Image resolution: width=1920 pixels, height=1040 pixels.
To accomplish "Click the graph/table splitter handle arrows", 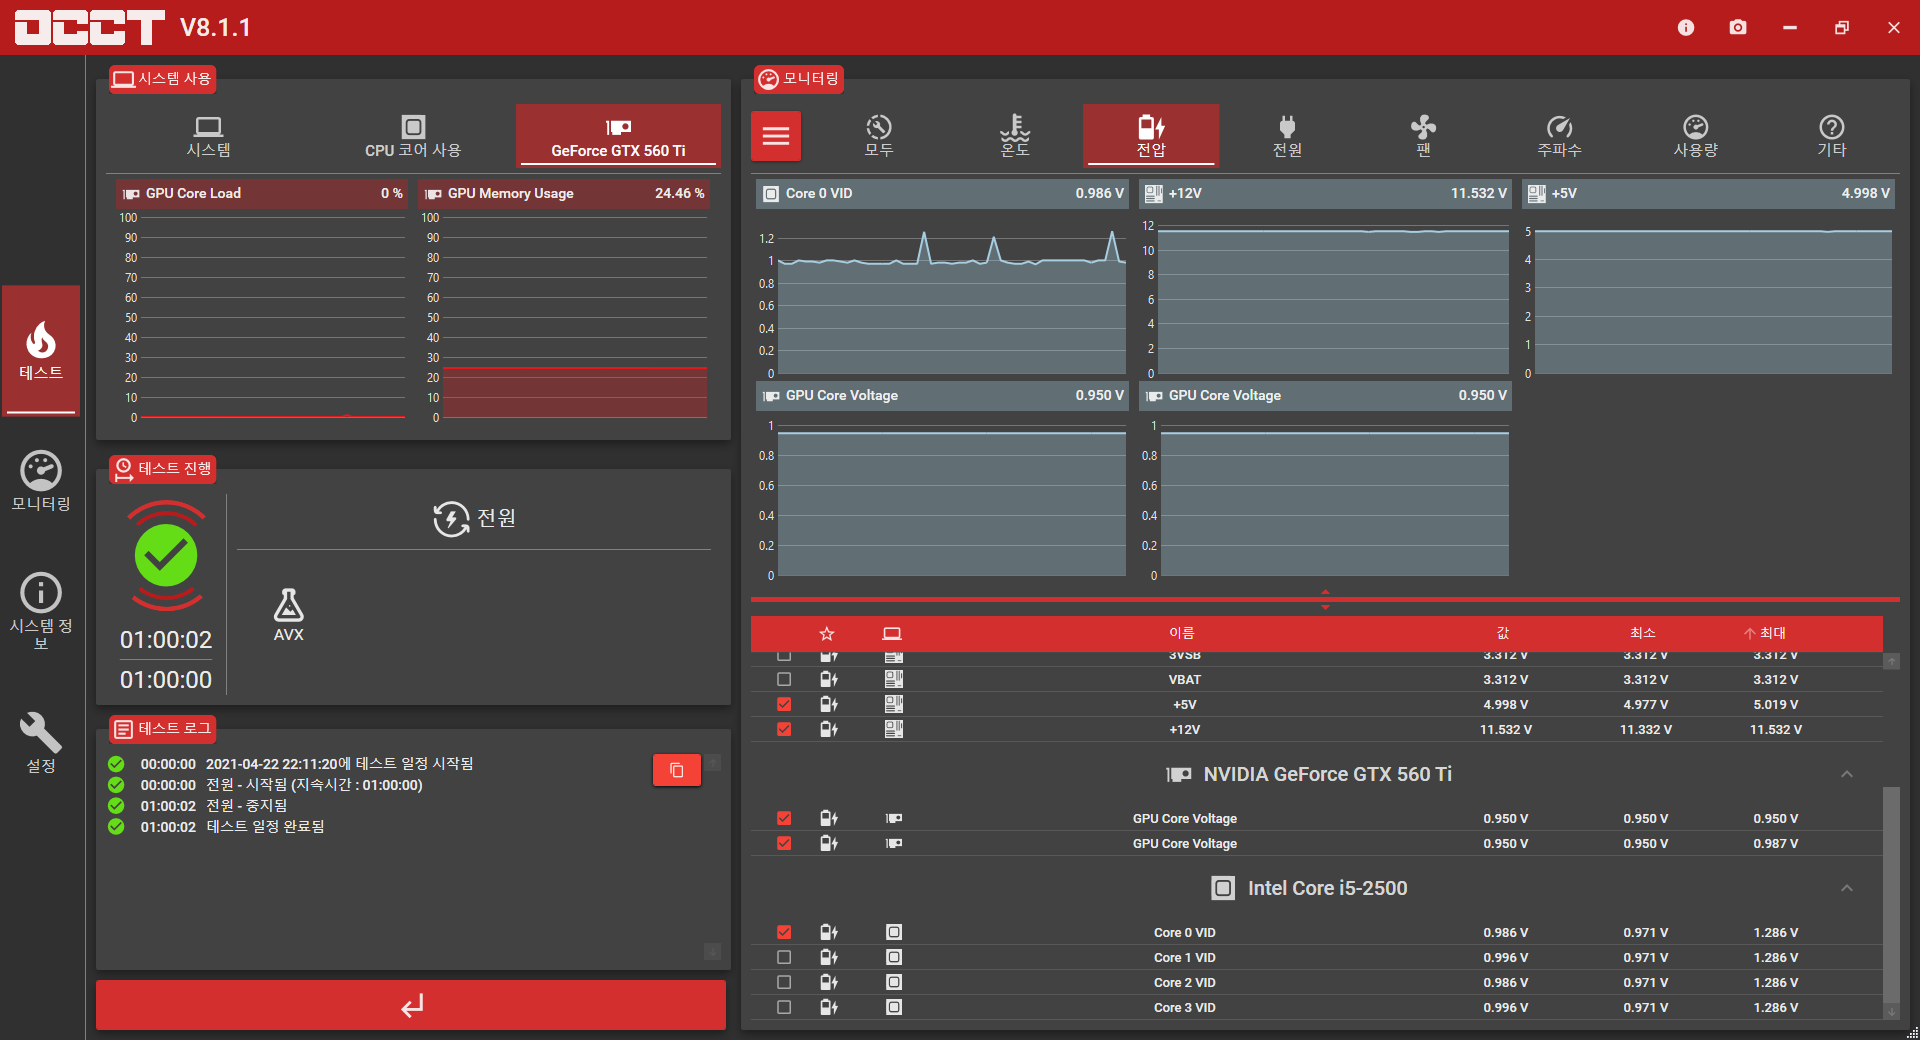I will (x=1325, y=599).
